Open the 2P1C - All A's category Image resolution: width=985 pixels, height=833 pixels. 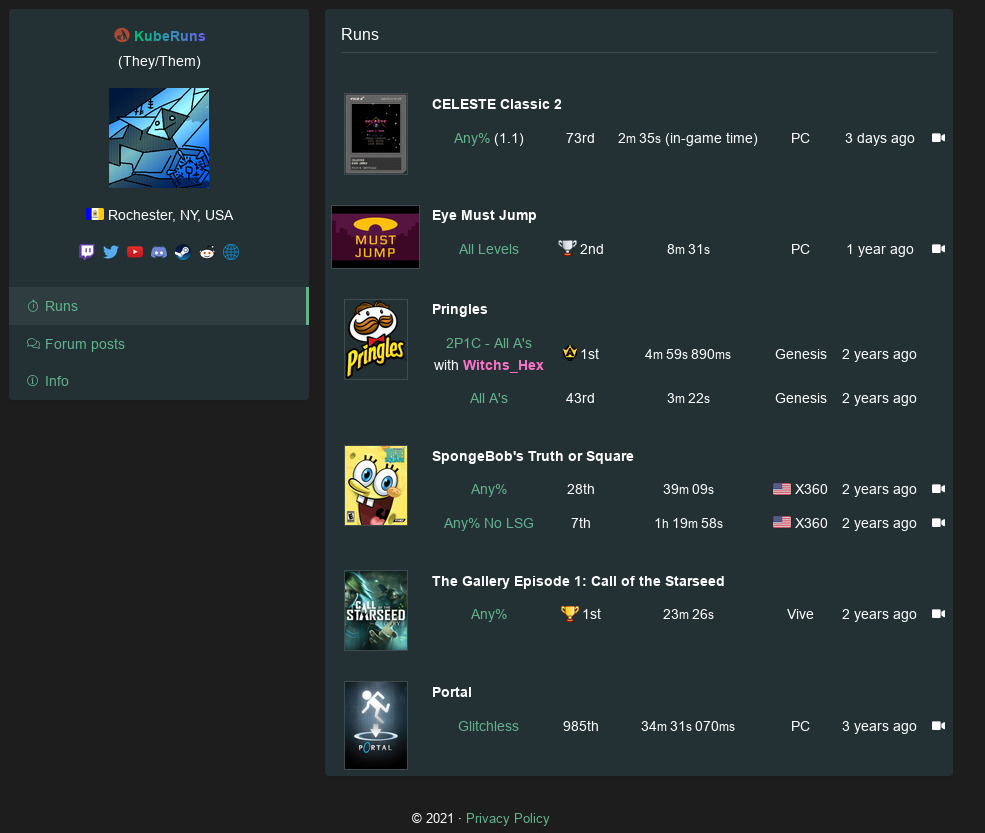[489, 343]
